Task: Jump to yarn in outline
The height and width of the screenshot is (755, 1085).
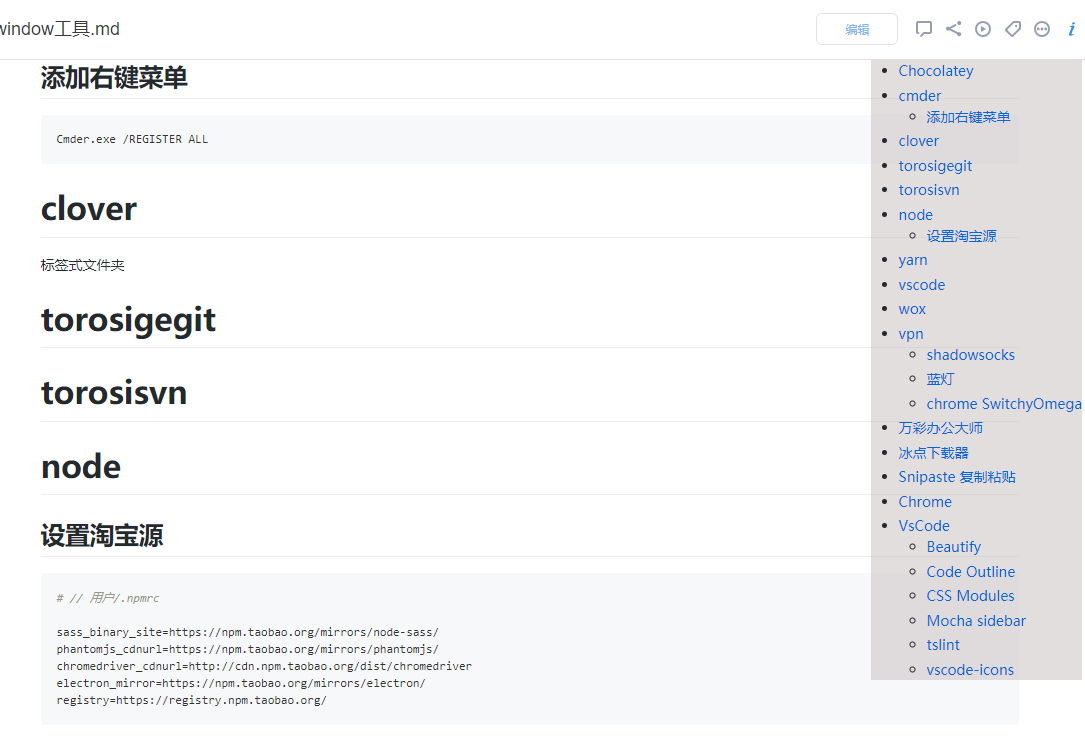Action: 913,260
